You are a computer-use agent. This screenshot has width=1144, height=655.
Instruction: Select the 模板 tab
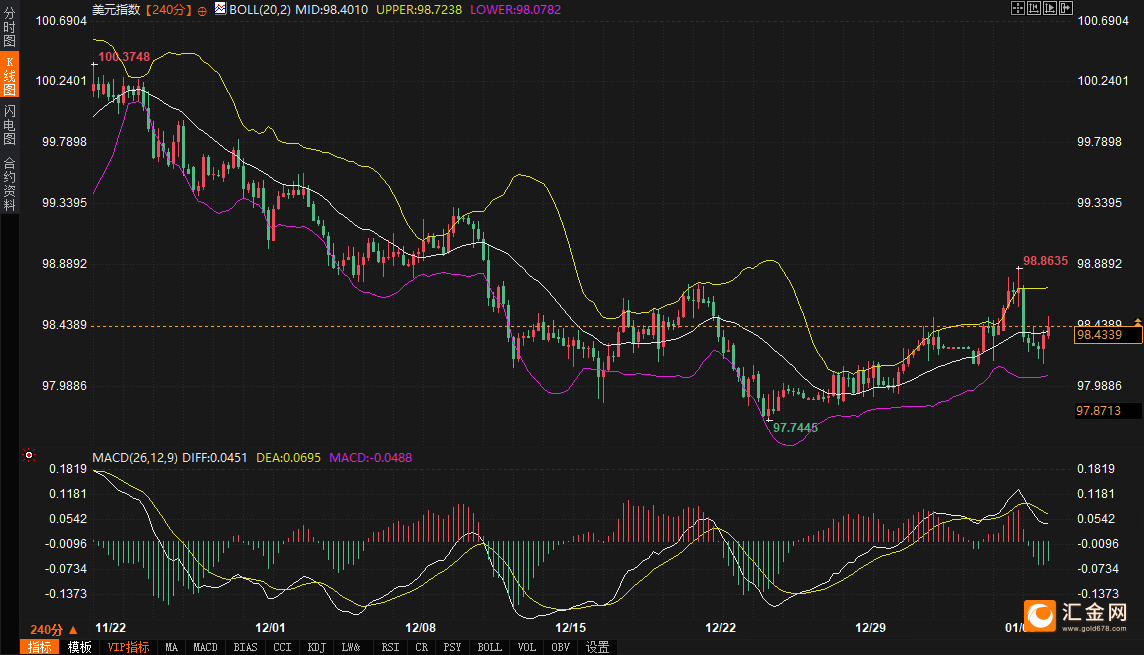79,647
